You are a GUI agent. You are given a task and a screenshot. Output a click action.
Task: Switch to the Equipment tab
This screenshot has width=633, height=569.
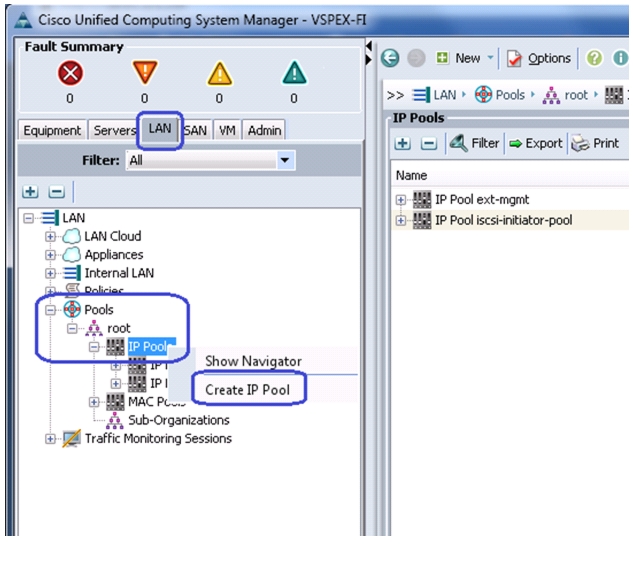52,130
